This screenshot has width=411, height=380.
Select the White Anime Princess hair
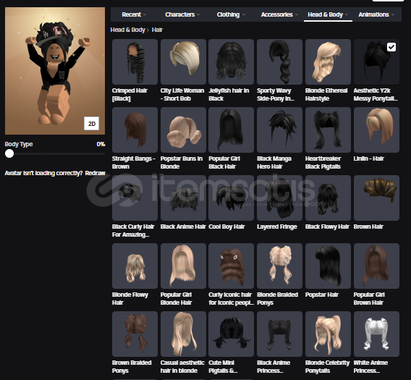tap(377, 334)
